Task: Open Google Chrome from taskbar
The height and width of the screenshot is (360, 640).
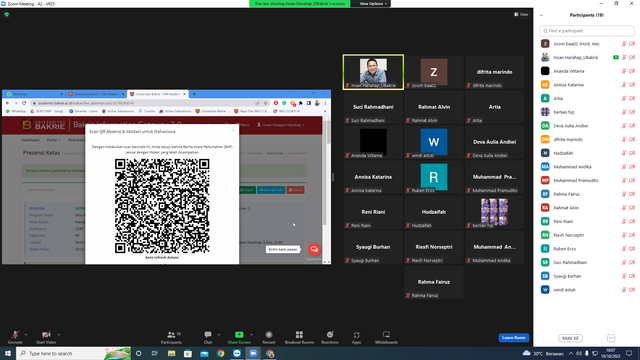Action: pos(220,353)
